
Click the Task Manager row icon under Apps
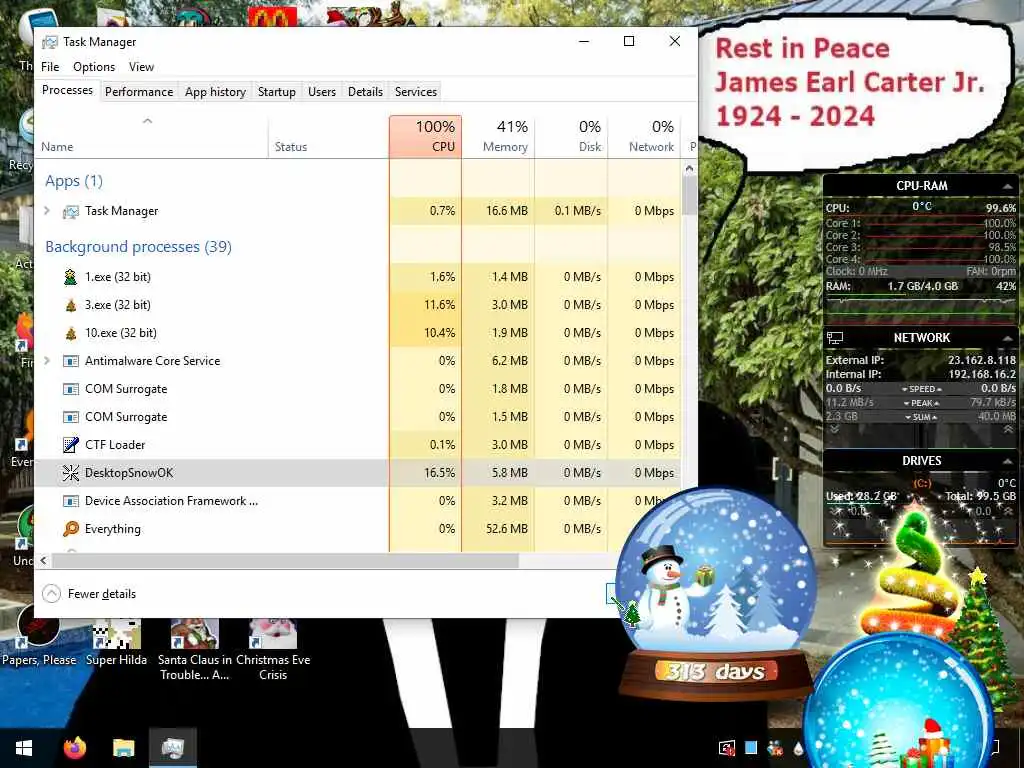[71, 212]
